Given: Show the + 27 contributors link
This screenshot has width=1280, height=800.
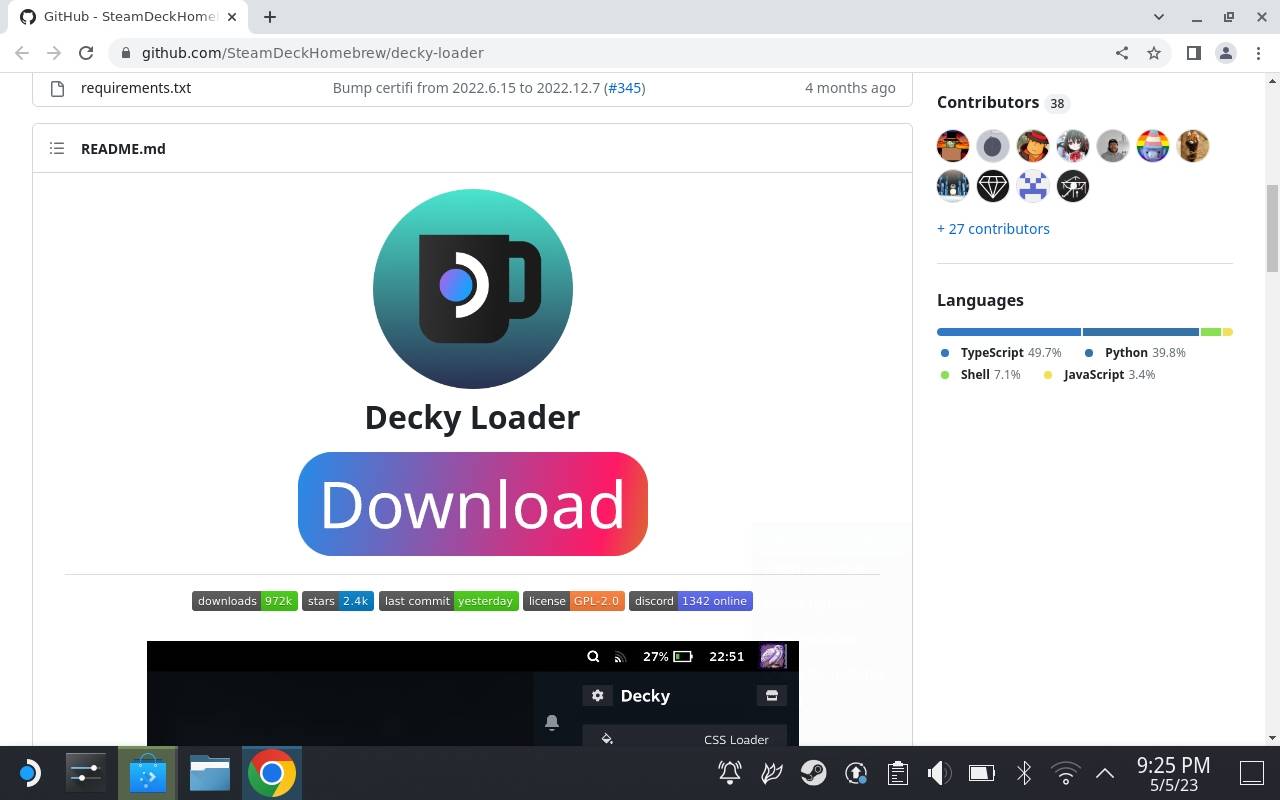Looking at the screenshot, I should click(993, 229).
